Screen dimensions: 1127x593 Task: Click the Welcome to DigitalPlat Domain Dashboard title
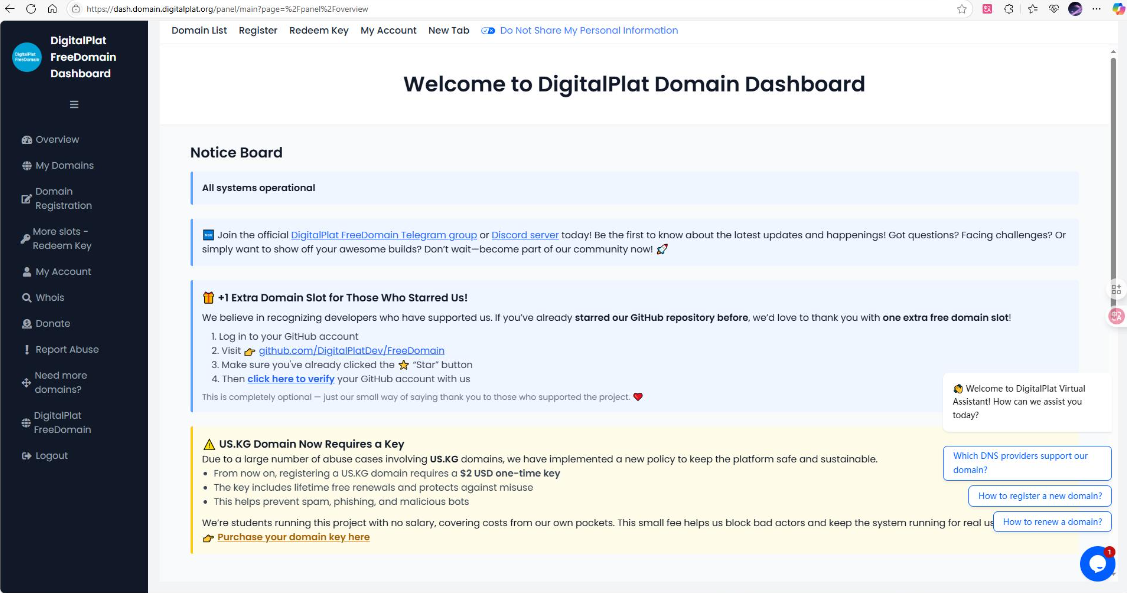[634, 84]
